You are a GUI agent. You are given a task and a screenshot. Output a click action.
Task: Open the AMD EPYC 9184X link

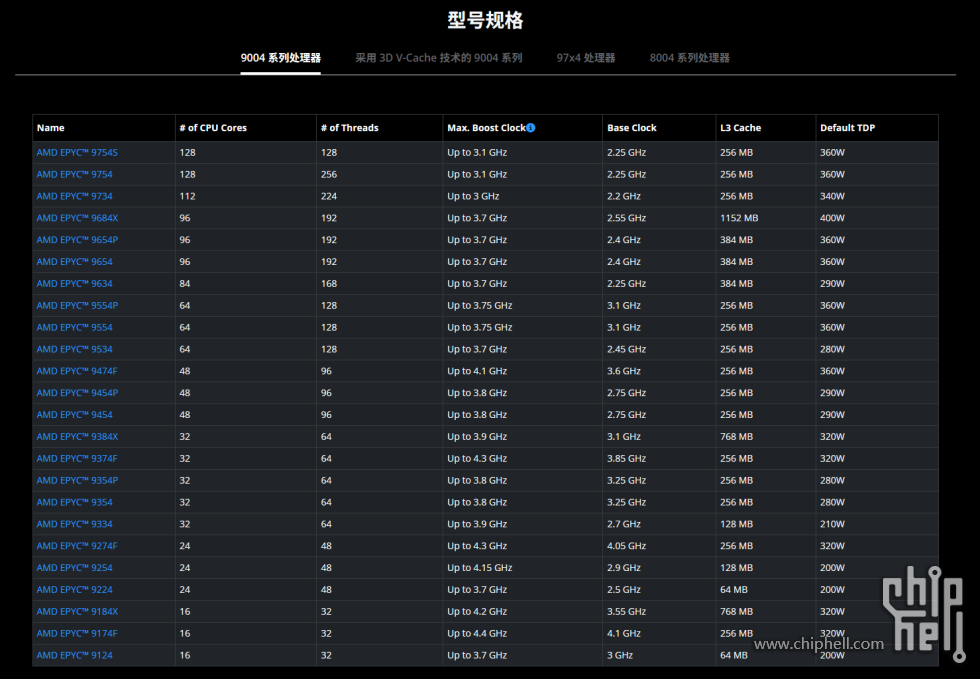click(77, 612)
